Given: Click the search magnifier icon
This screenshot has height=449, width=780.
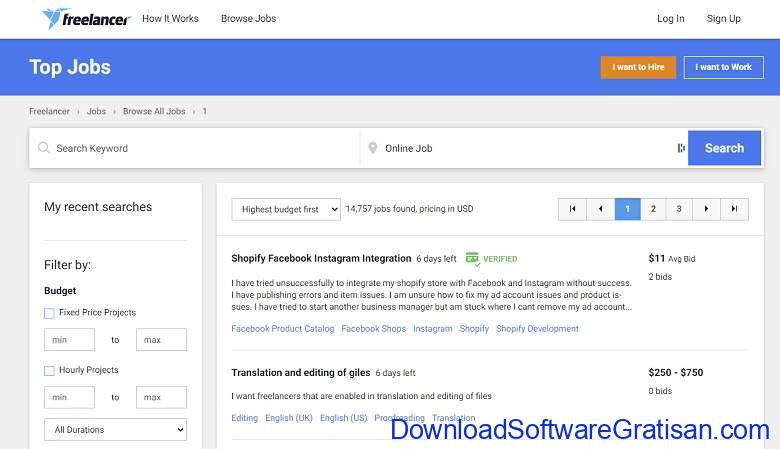Looking at the screenshot, I should [x=44, y=148].
